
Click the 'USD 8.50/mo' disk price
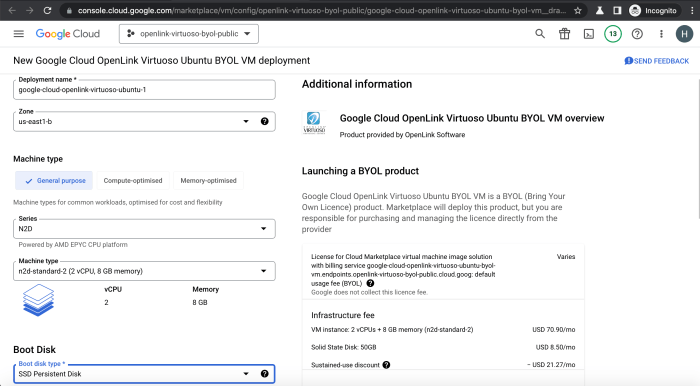pos(555,347)
